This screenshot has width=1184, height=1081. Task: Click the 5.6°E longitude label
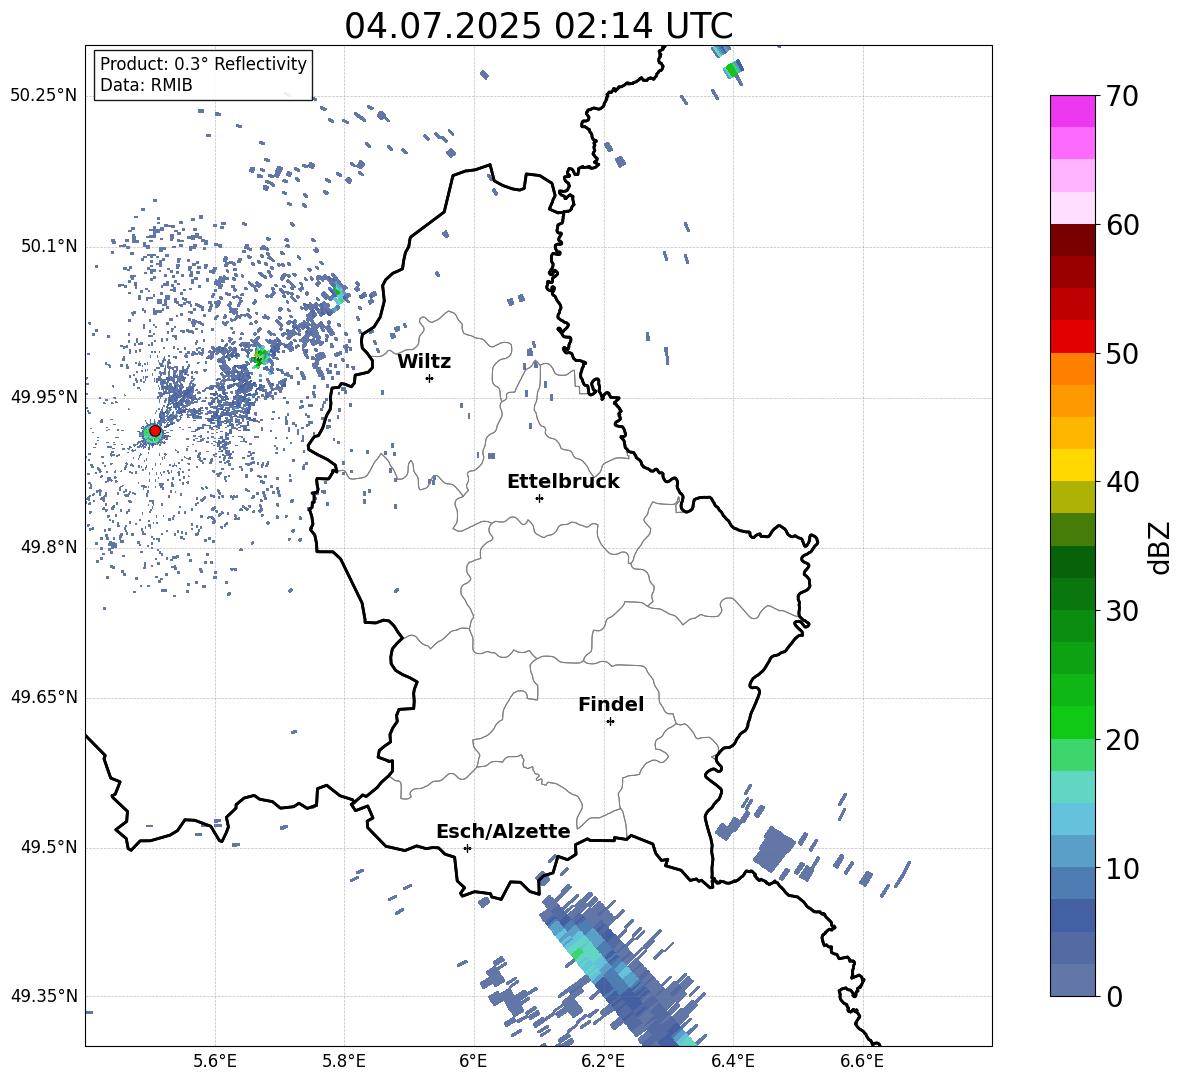215,1061
